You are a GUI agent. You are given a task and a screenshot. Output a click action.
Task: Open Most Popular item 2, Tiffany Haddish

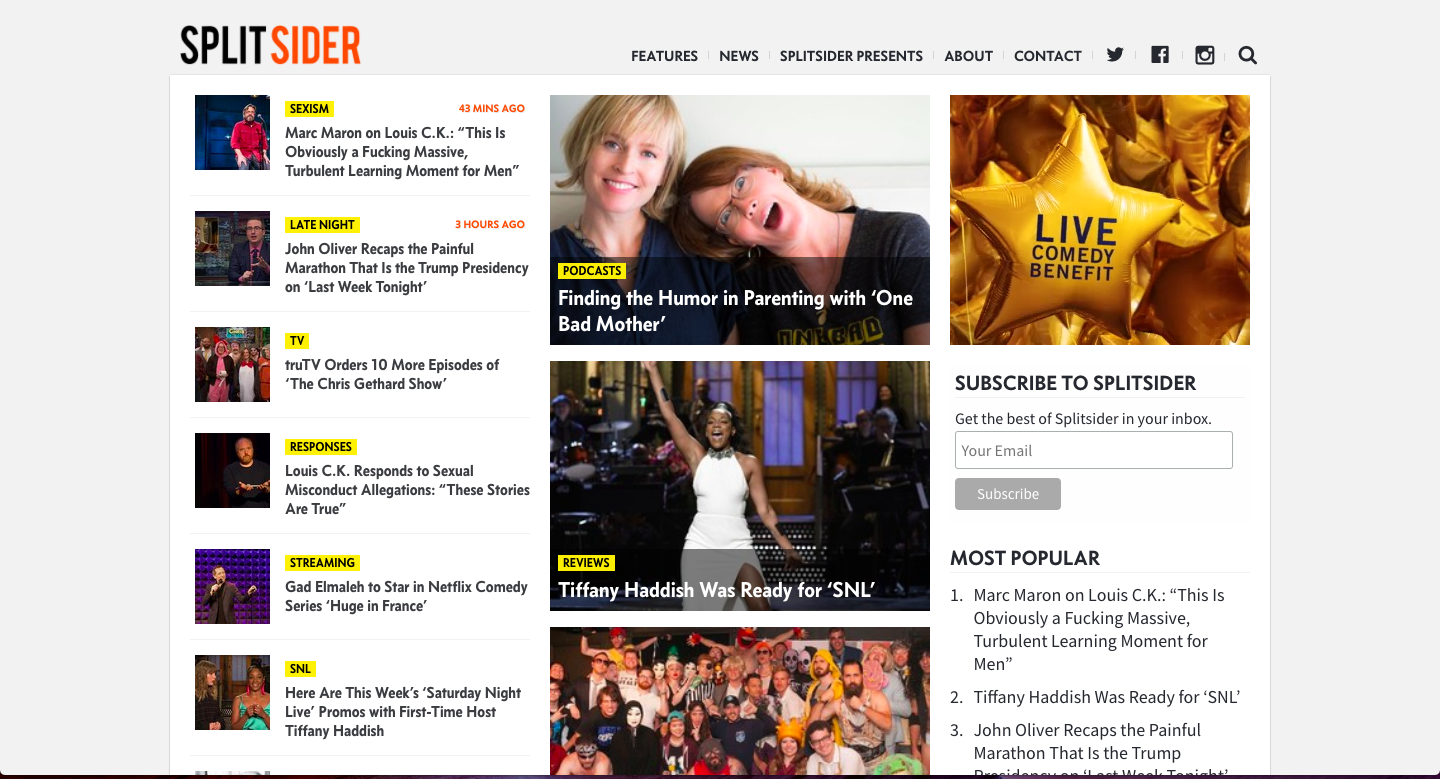1107,697
